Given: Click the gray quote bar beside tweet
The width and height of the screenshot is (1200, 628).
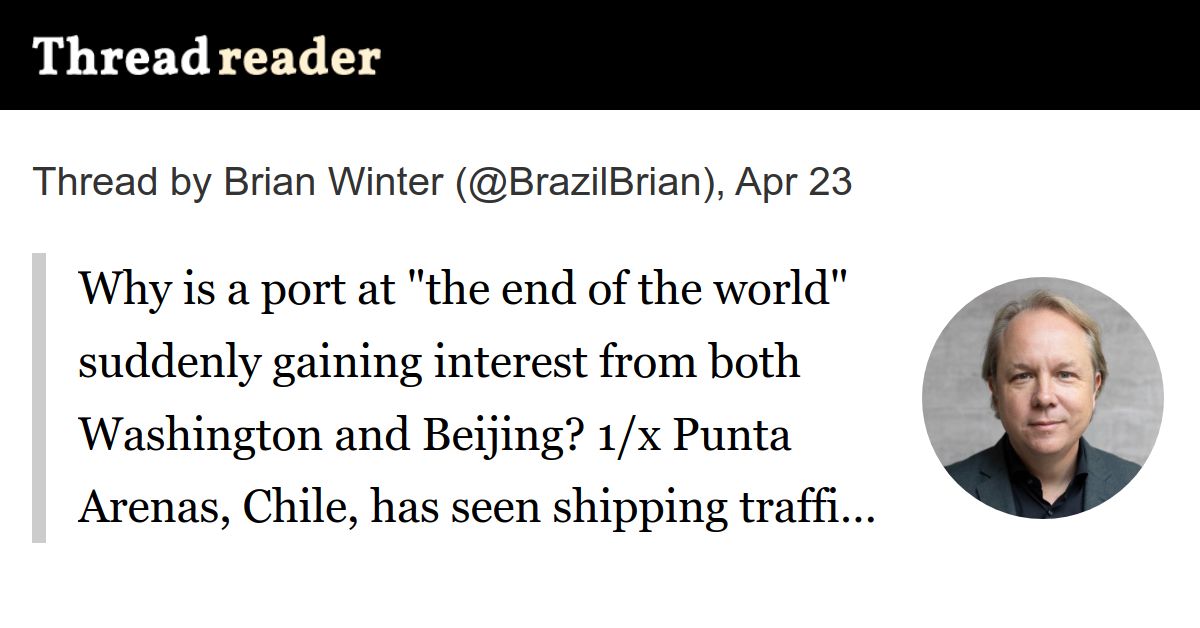Looking at the screenshot, I should pos(39,398).
